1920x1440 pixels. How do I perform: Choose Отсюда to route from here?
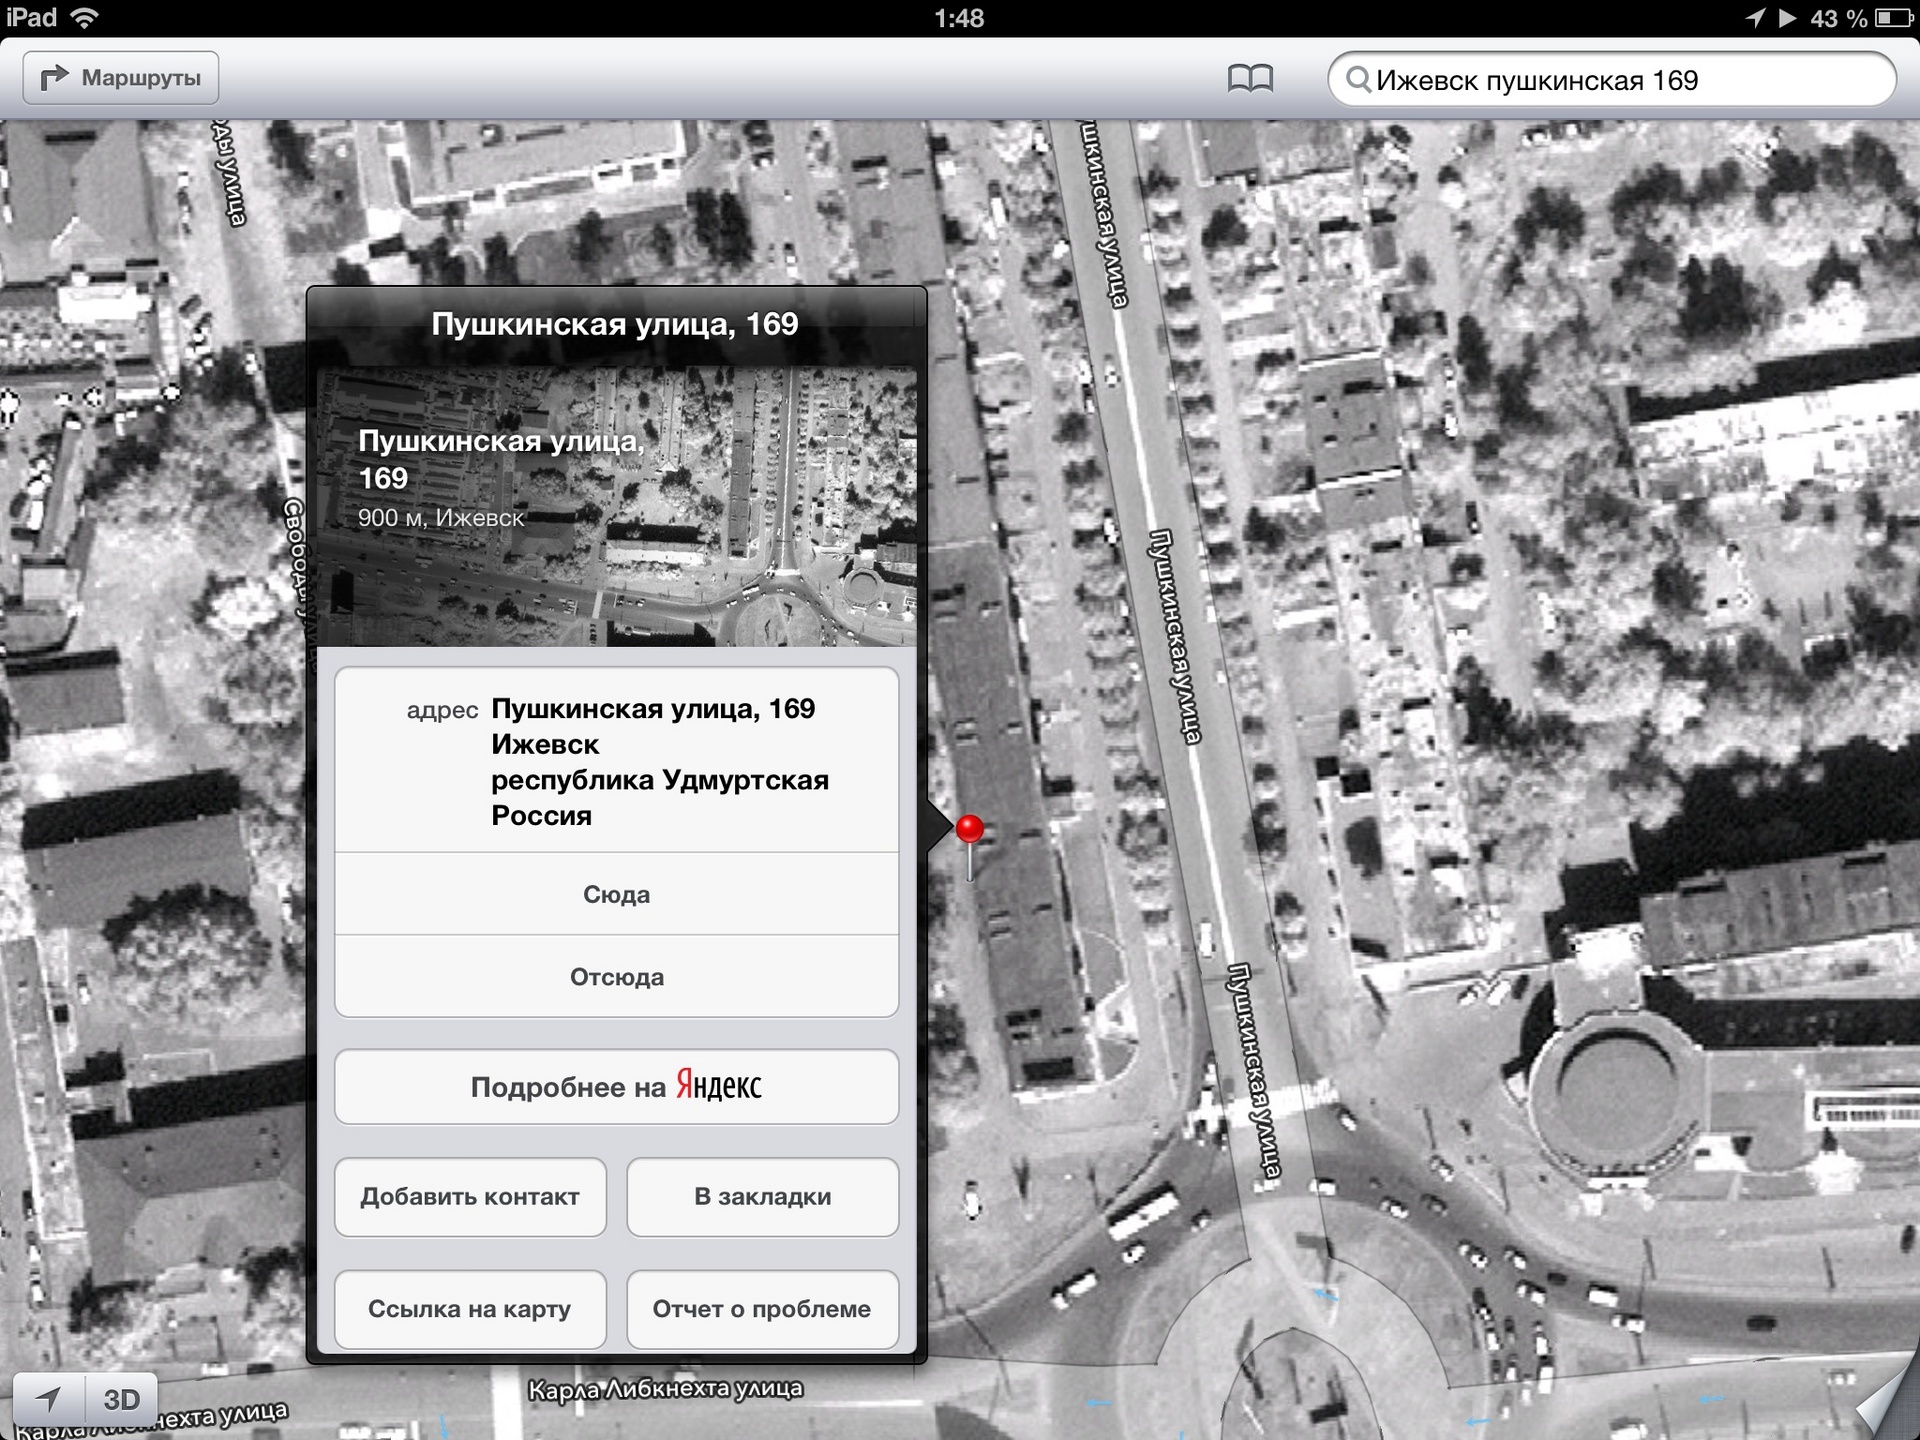coord(616,977)
